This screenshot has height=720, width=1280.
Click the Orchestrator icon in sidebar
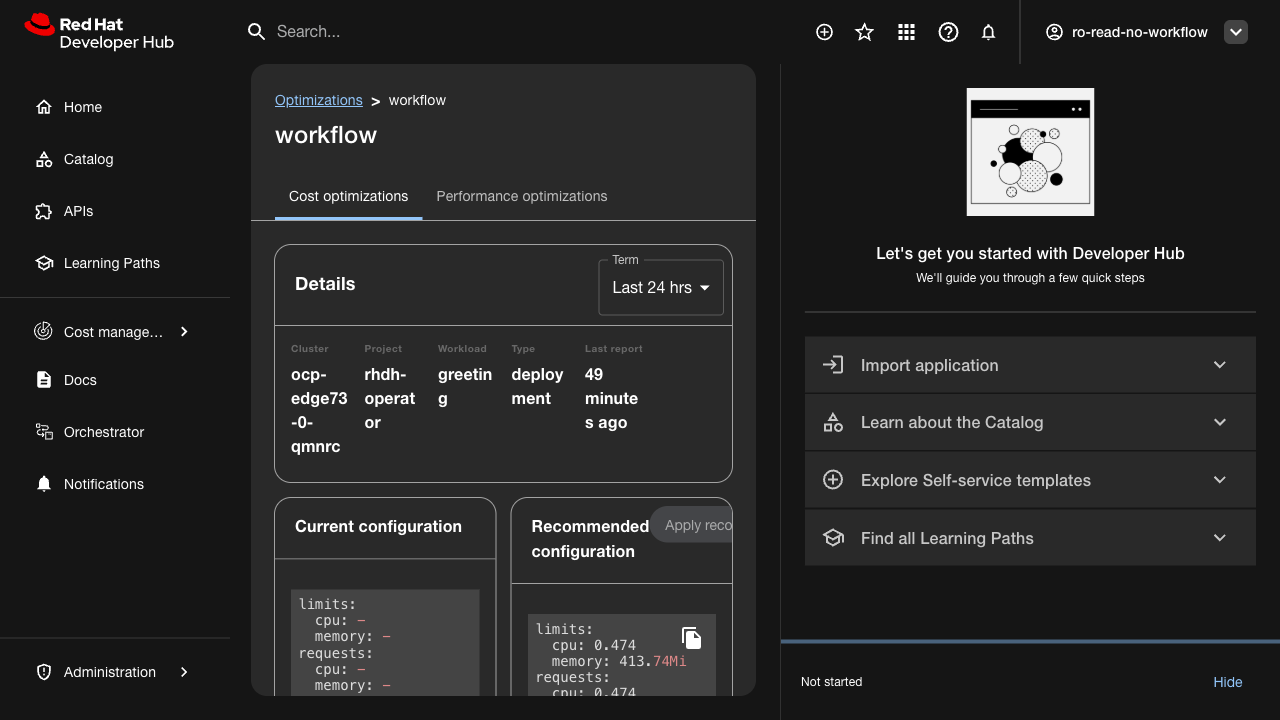(44, 432)
